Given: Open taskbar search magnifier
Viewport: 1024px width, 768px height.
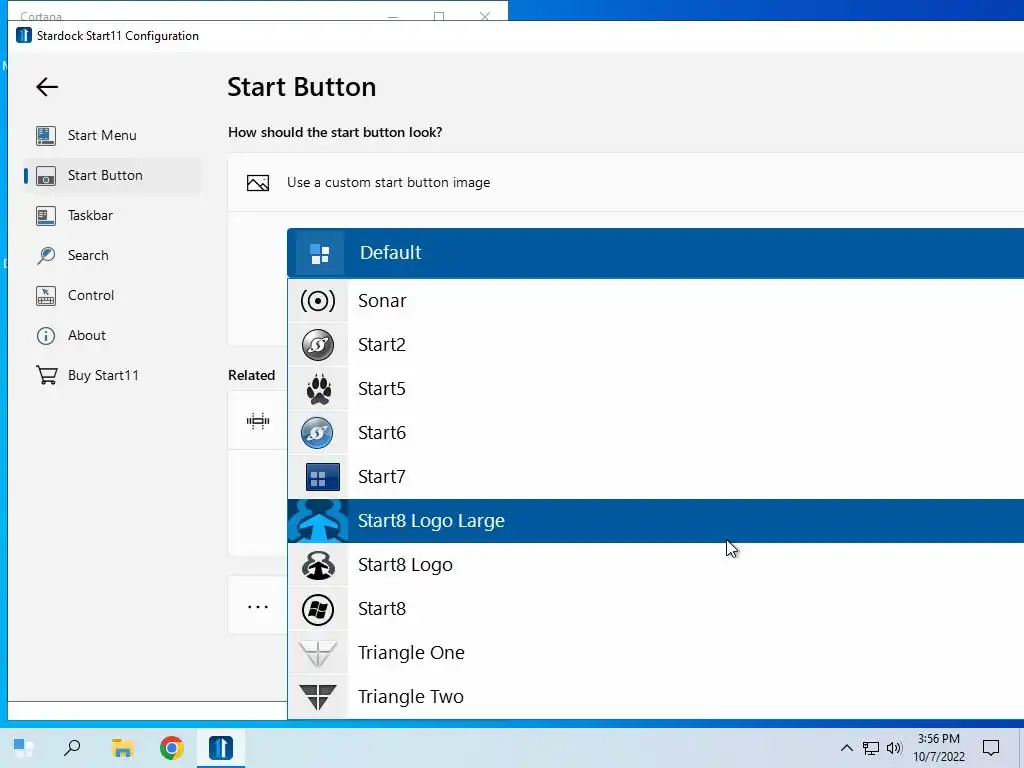Looking at the screenshot, I should click(72, 748).
